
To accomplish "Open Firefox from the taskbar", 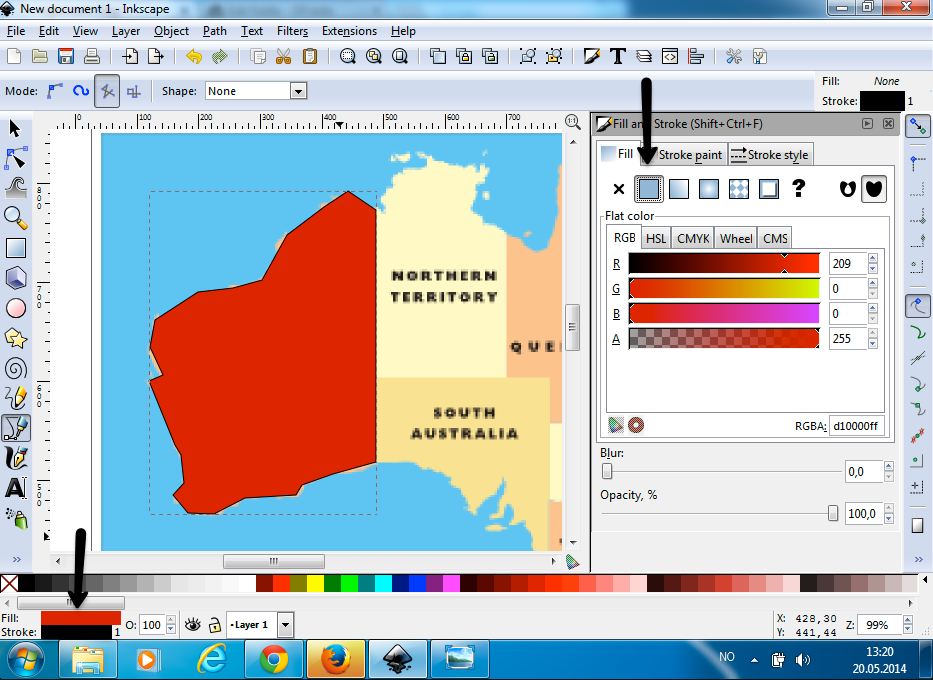I will 335,659.
